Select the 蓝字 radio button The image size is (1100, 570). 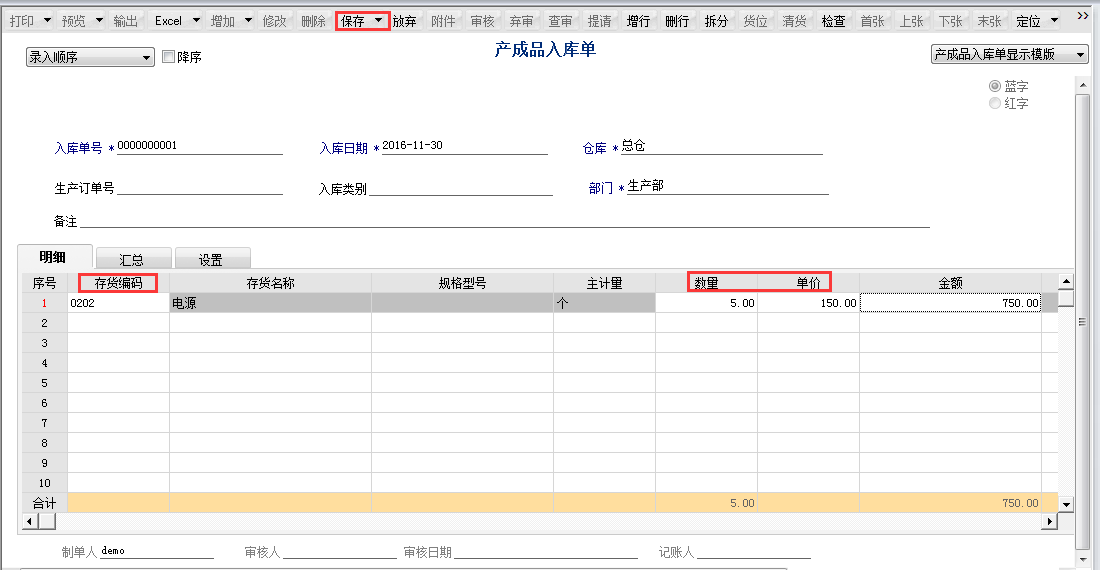click(995, 86)
